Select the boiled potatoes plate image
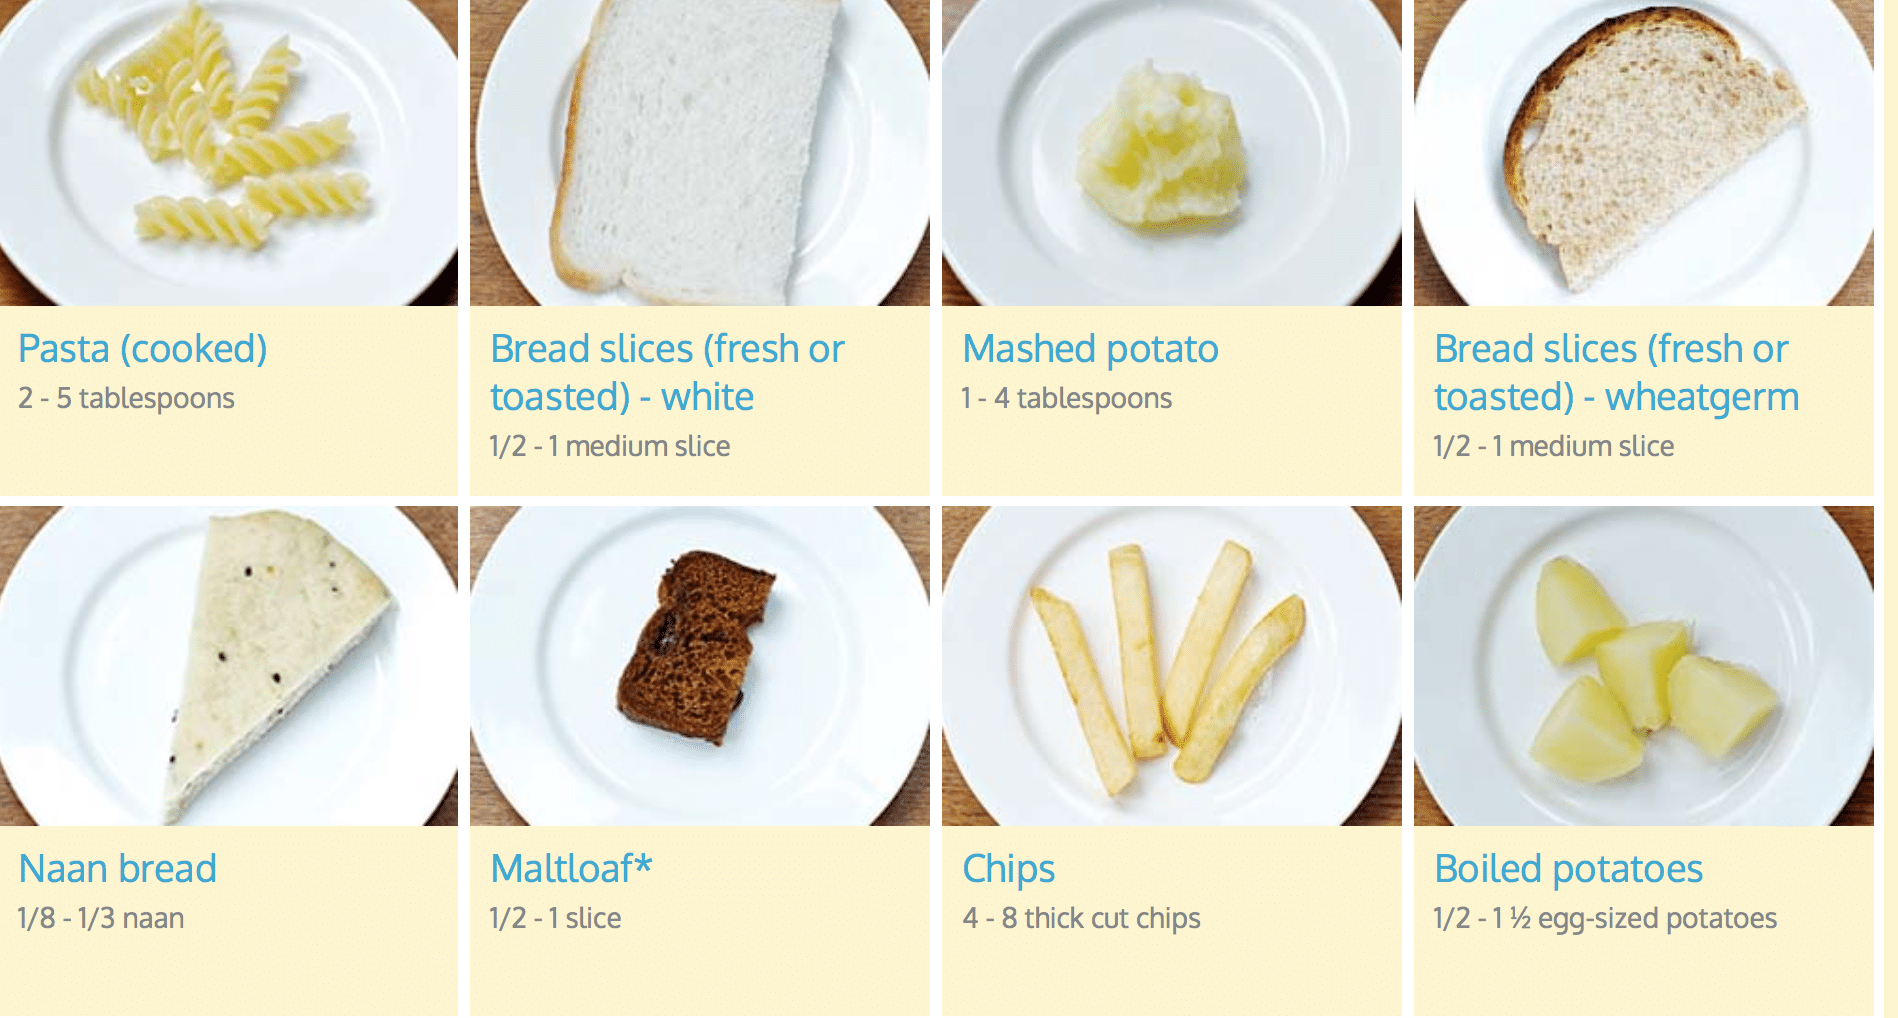The width and height of the screenshot is (1898, 1018). tap(1644, 666)
